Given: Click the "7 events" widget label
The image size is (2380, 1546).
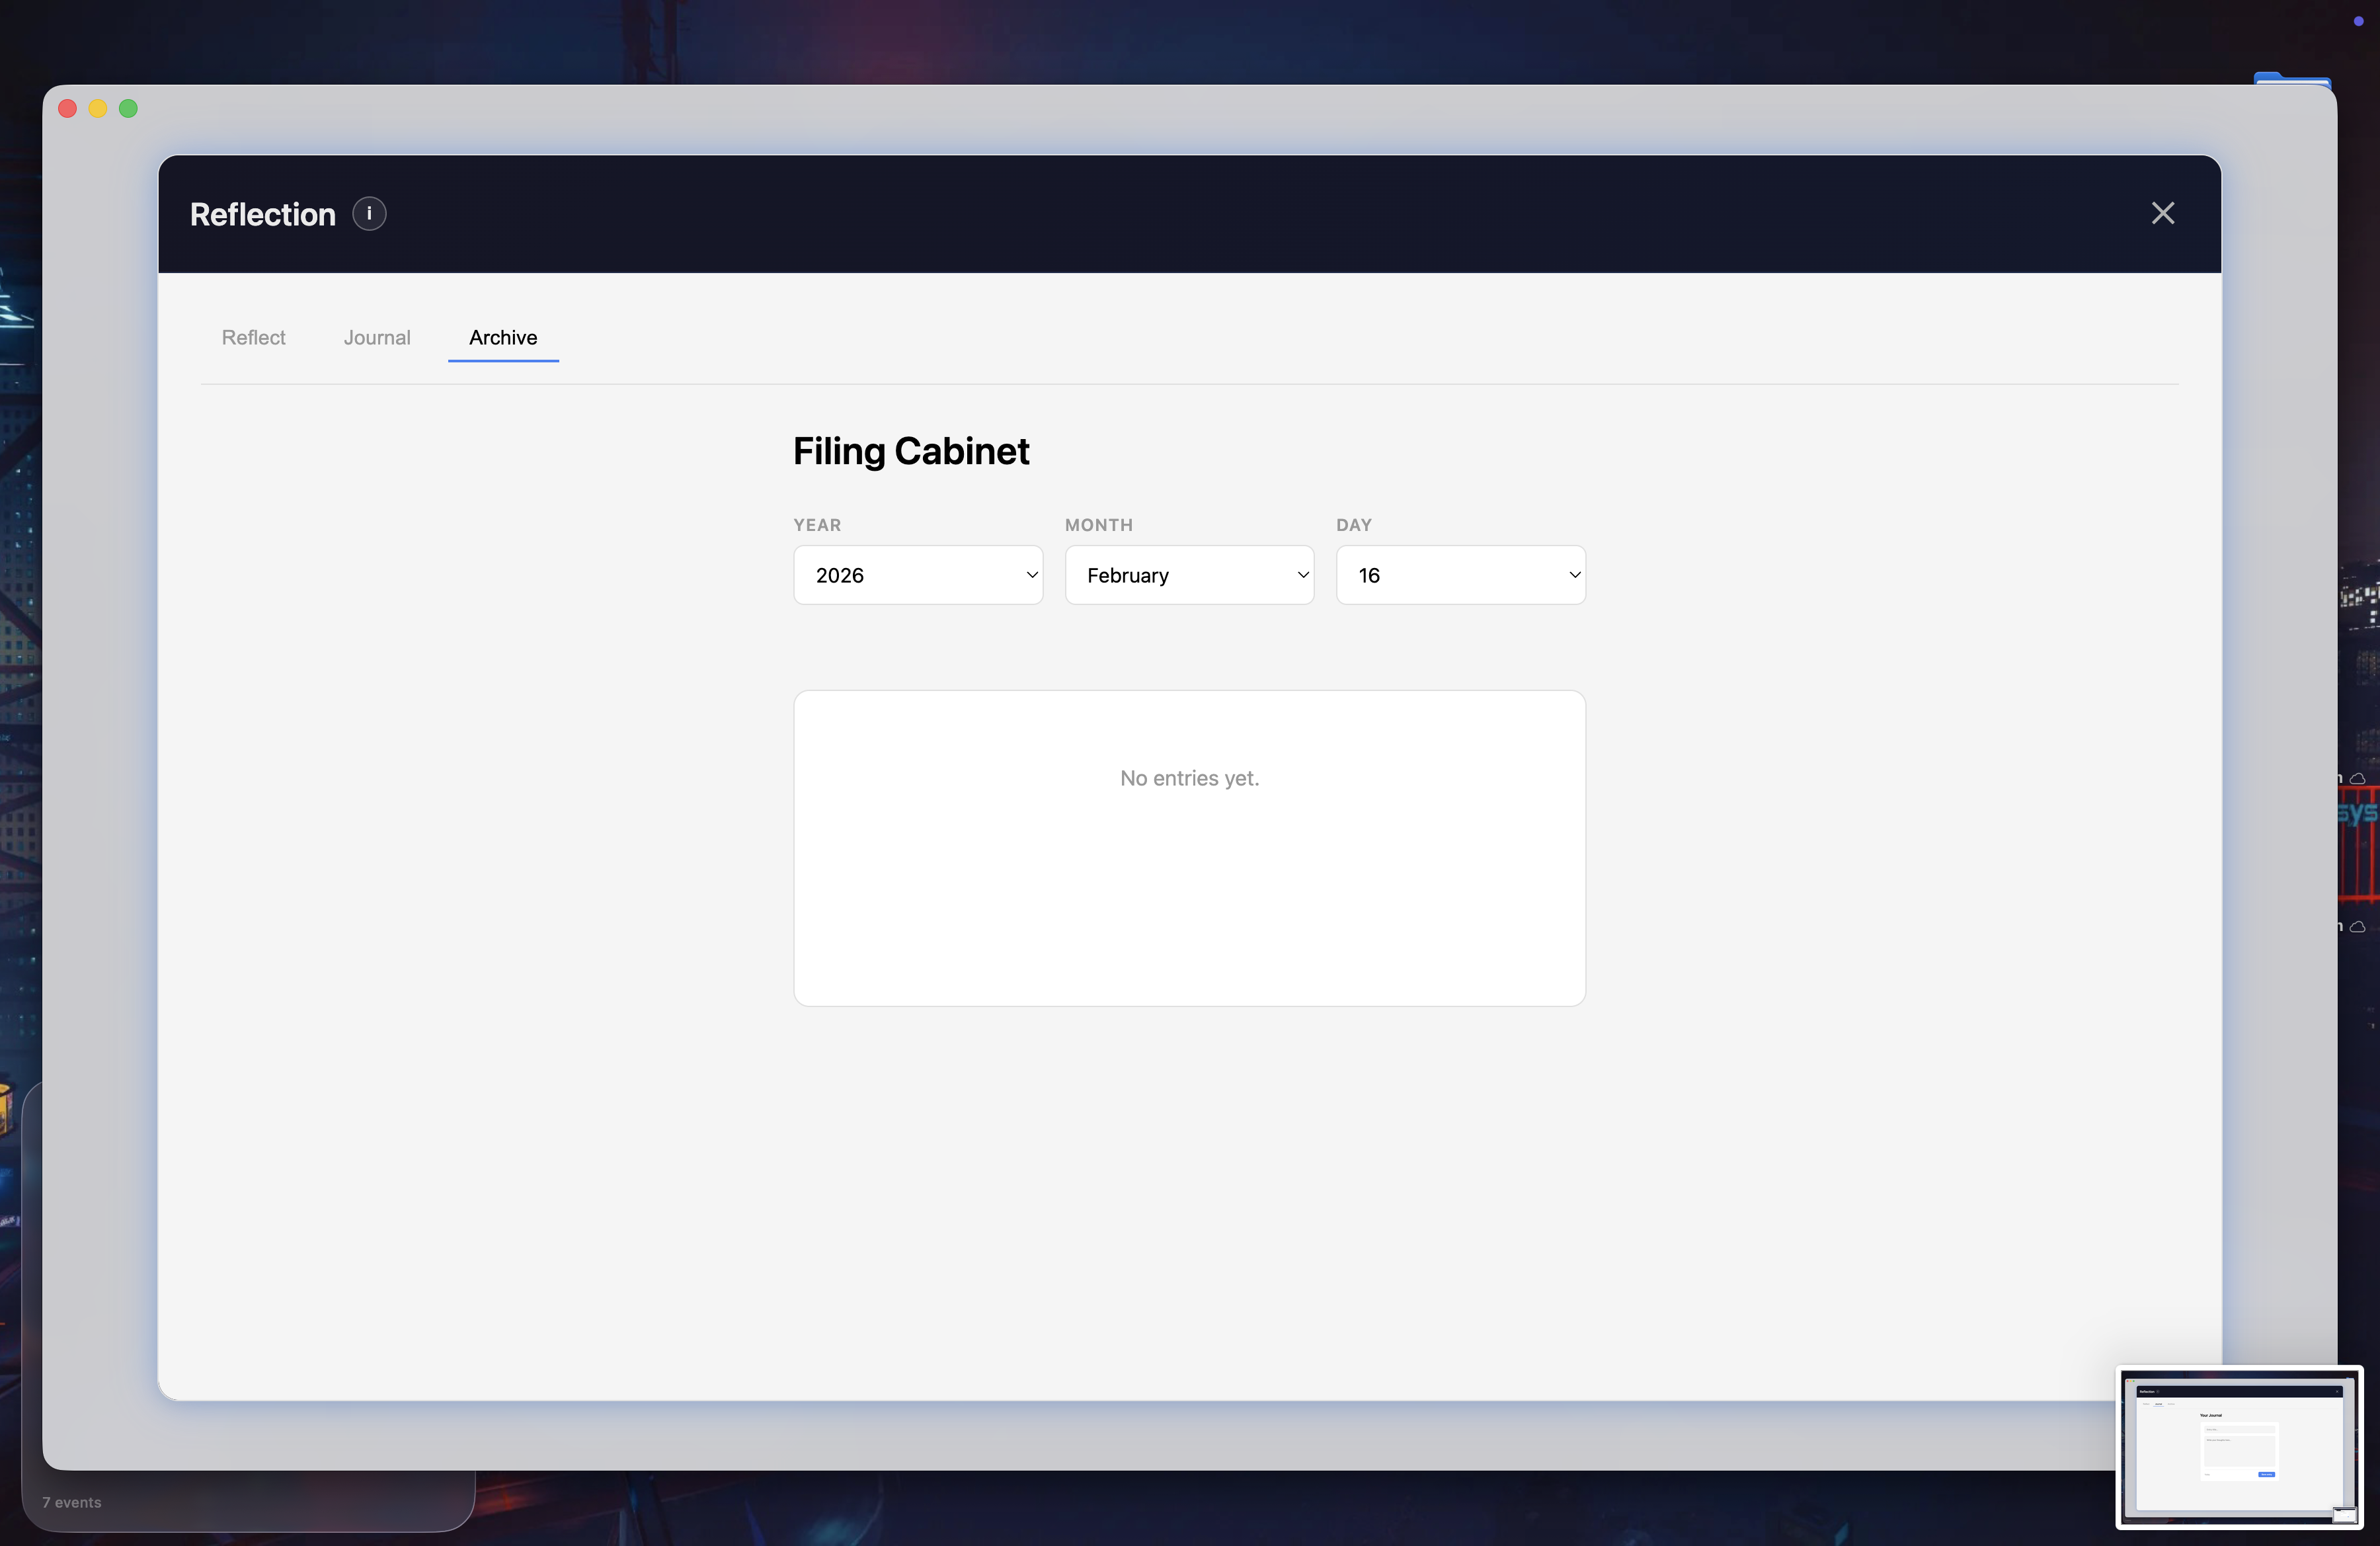Looking at the screenshot, I should pyautogui.click(x=72, y=1502).
